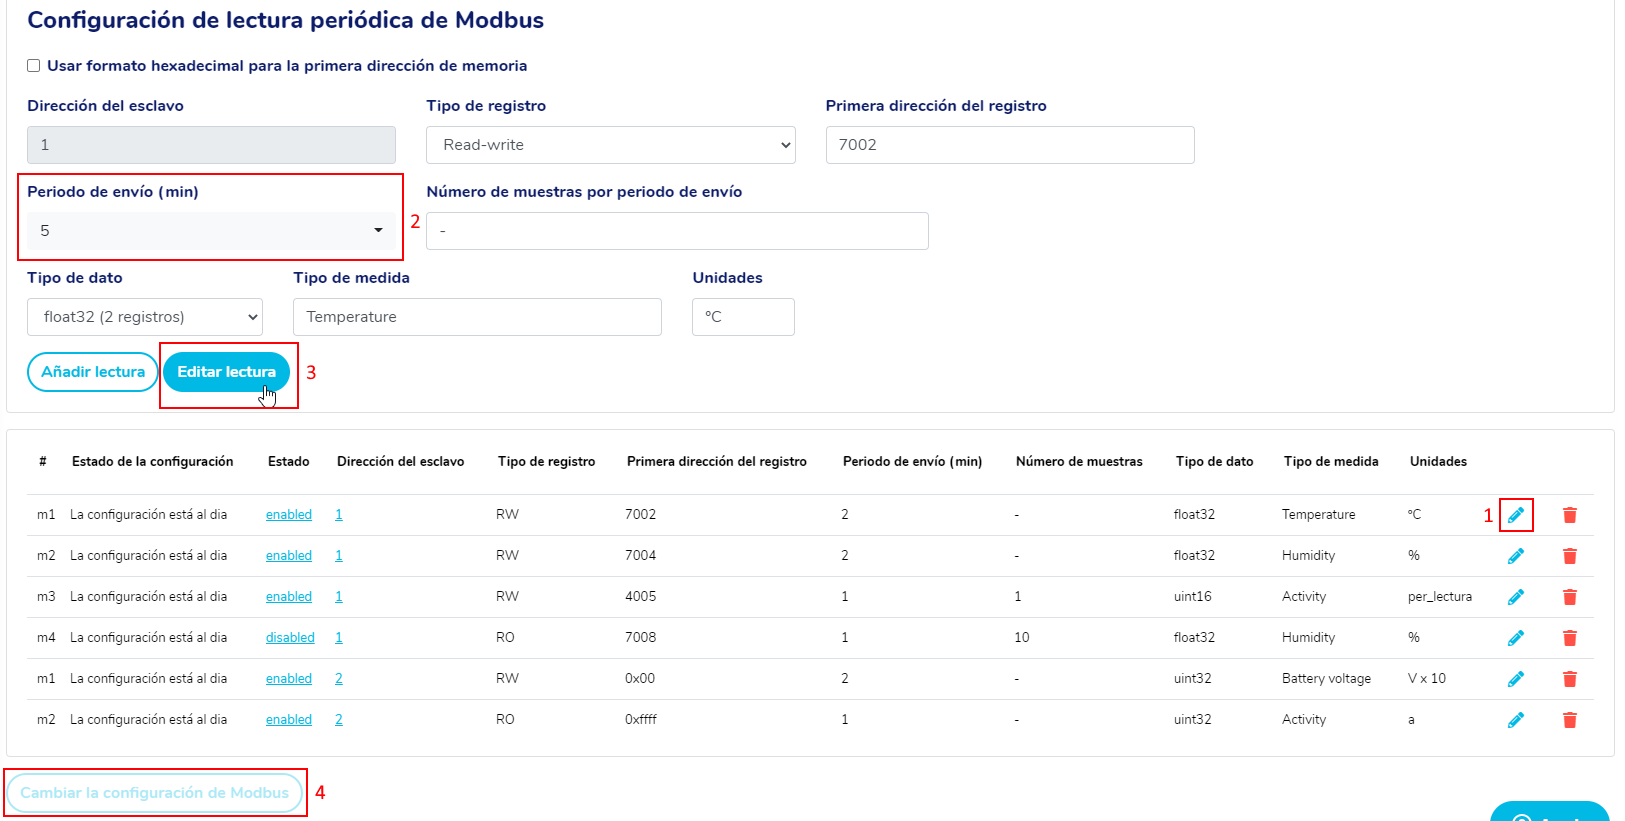
Task: Click the pencil icon for Battery voltage
Action: tap(1515, 679)
